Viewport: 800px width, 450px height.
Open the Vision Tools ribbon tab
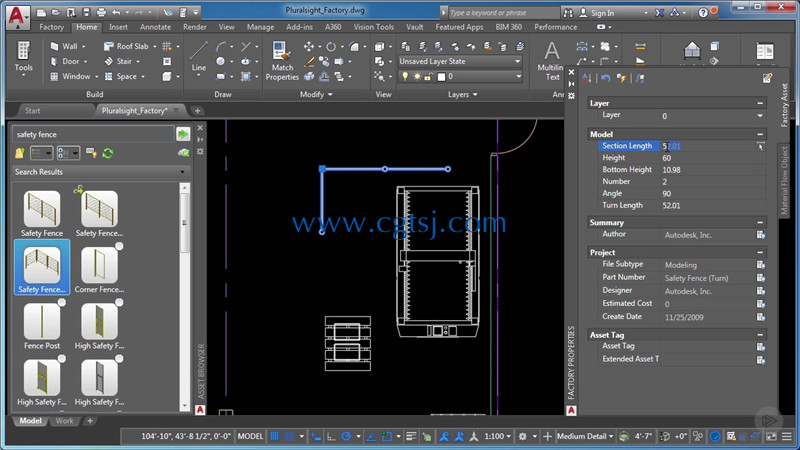click(x=373, y=27)
